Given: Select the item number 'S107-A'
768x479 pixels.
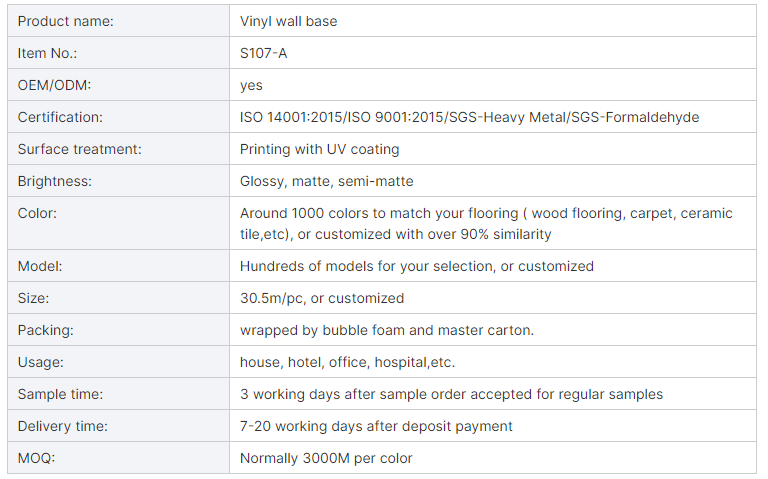Looking at the screenshot, I should point(264,53).
